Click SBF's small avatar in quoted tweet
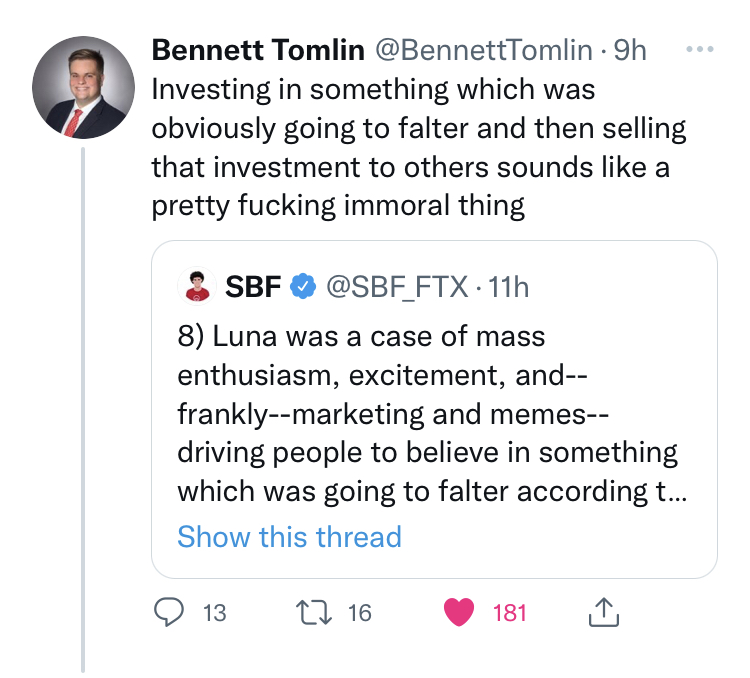 pyautogui.click(x=197, y=287)
